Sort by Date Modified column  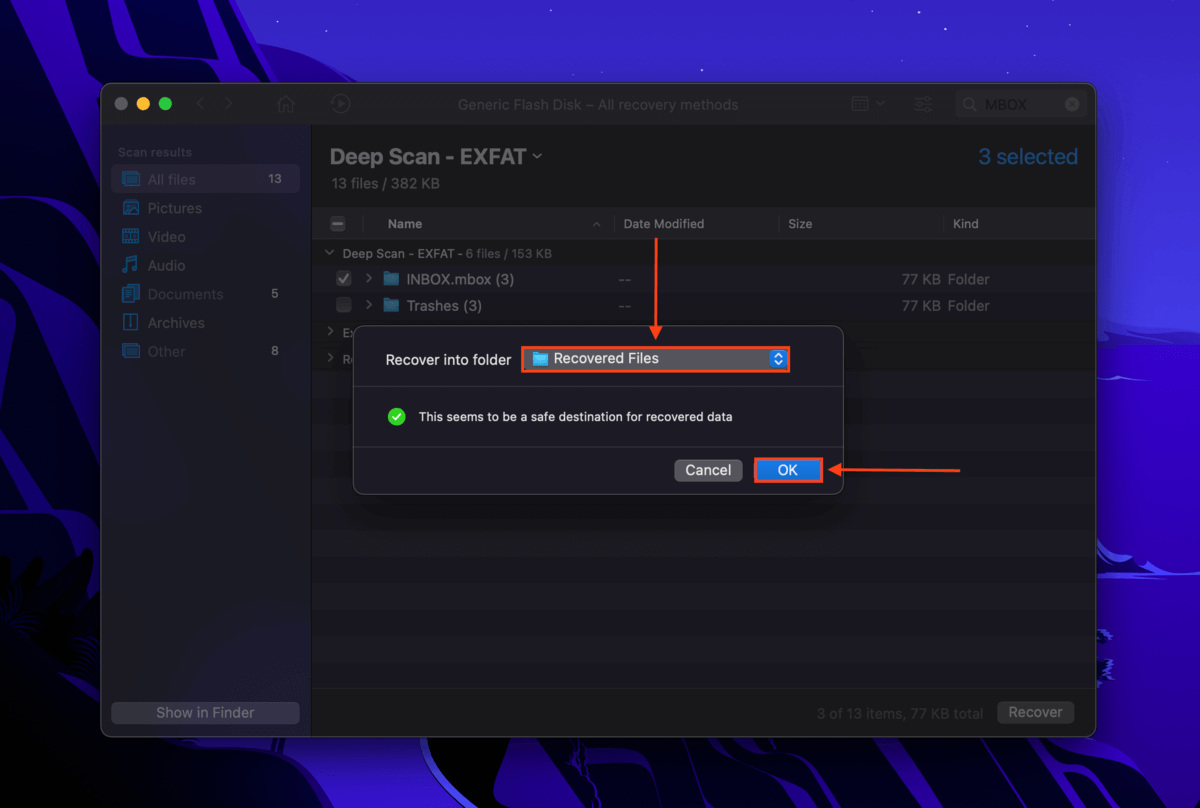click(663, 224)
